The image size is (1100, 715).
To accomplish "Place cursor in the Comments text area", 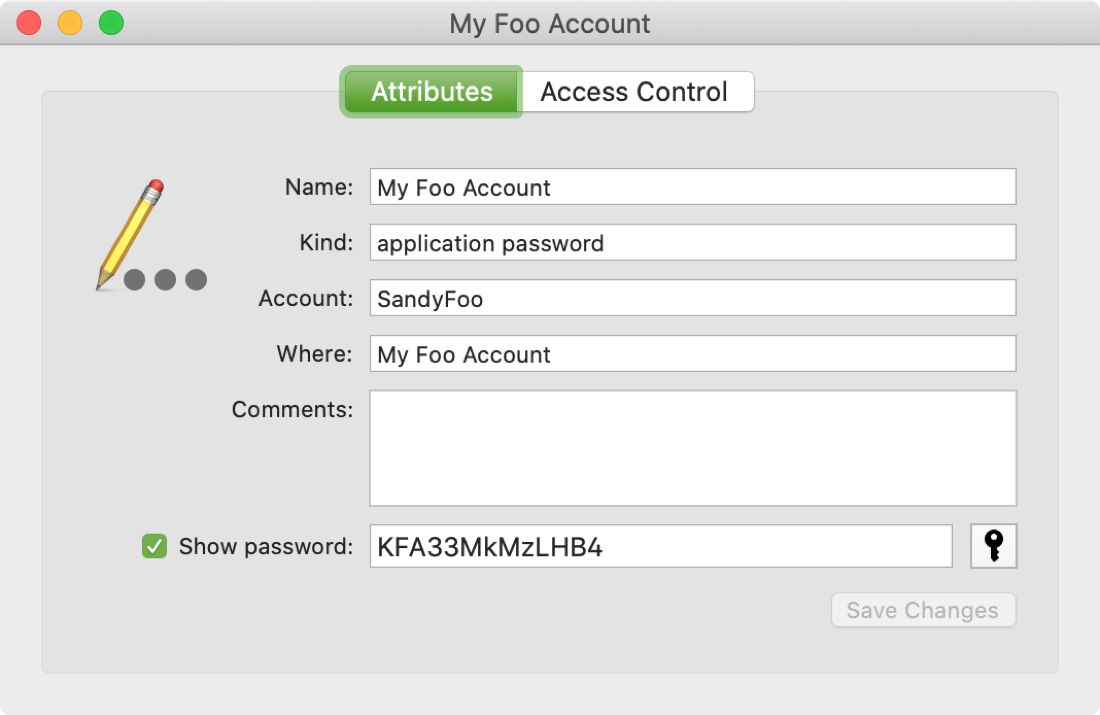I will [692, 448].
